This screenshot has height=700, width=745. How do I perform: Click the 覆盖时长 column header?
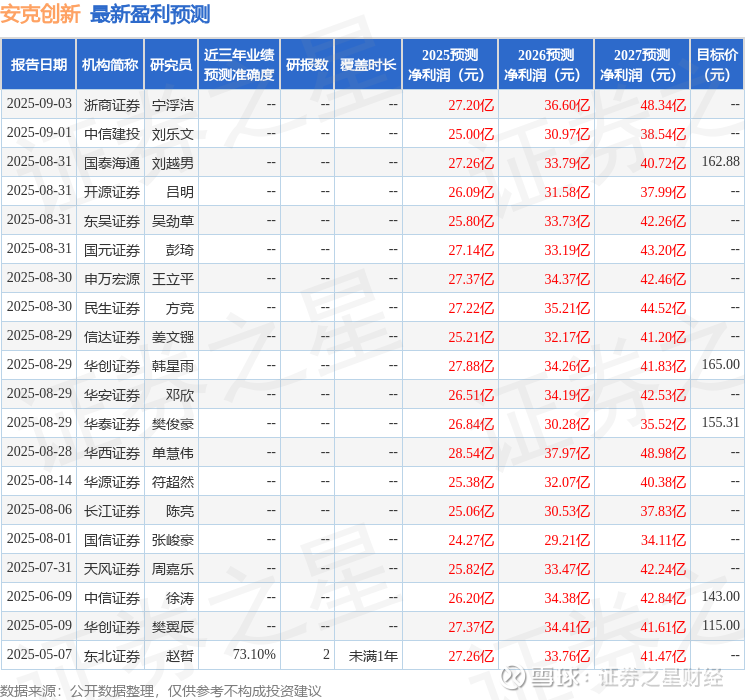[x=368, y=65]
